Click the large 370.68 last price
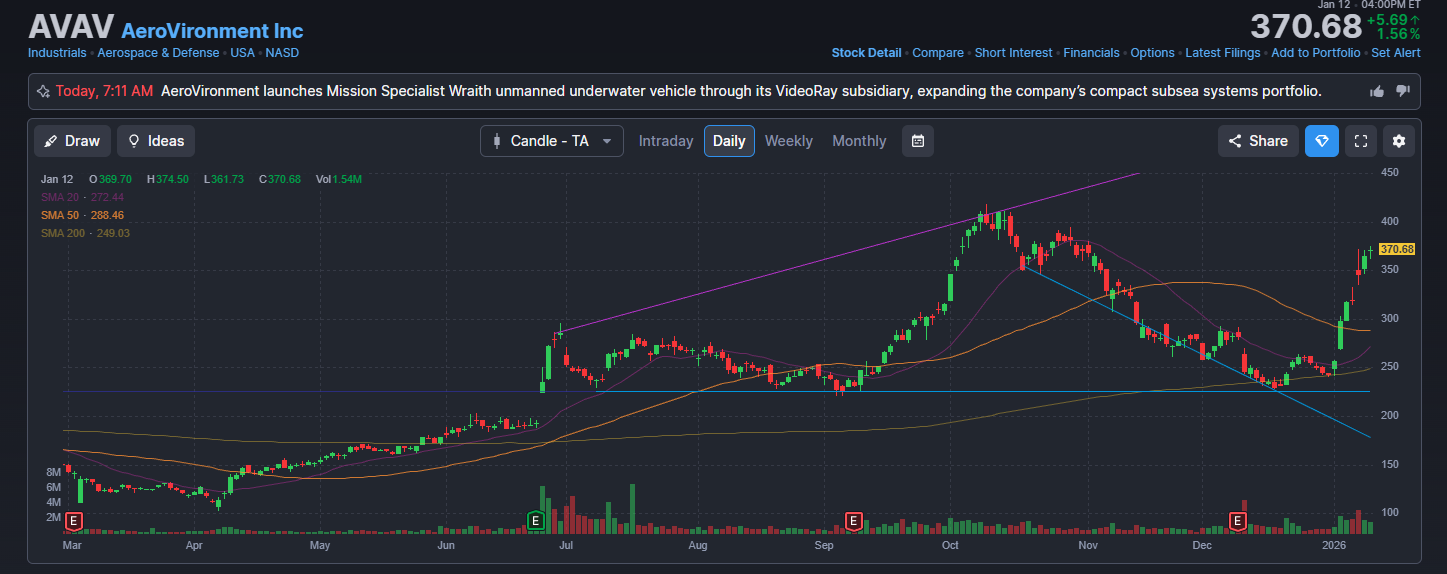The image size is (1447, 574). (1306, 27)
